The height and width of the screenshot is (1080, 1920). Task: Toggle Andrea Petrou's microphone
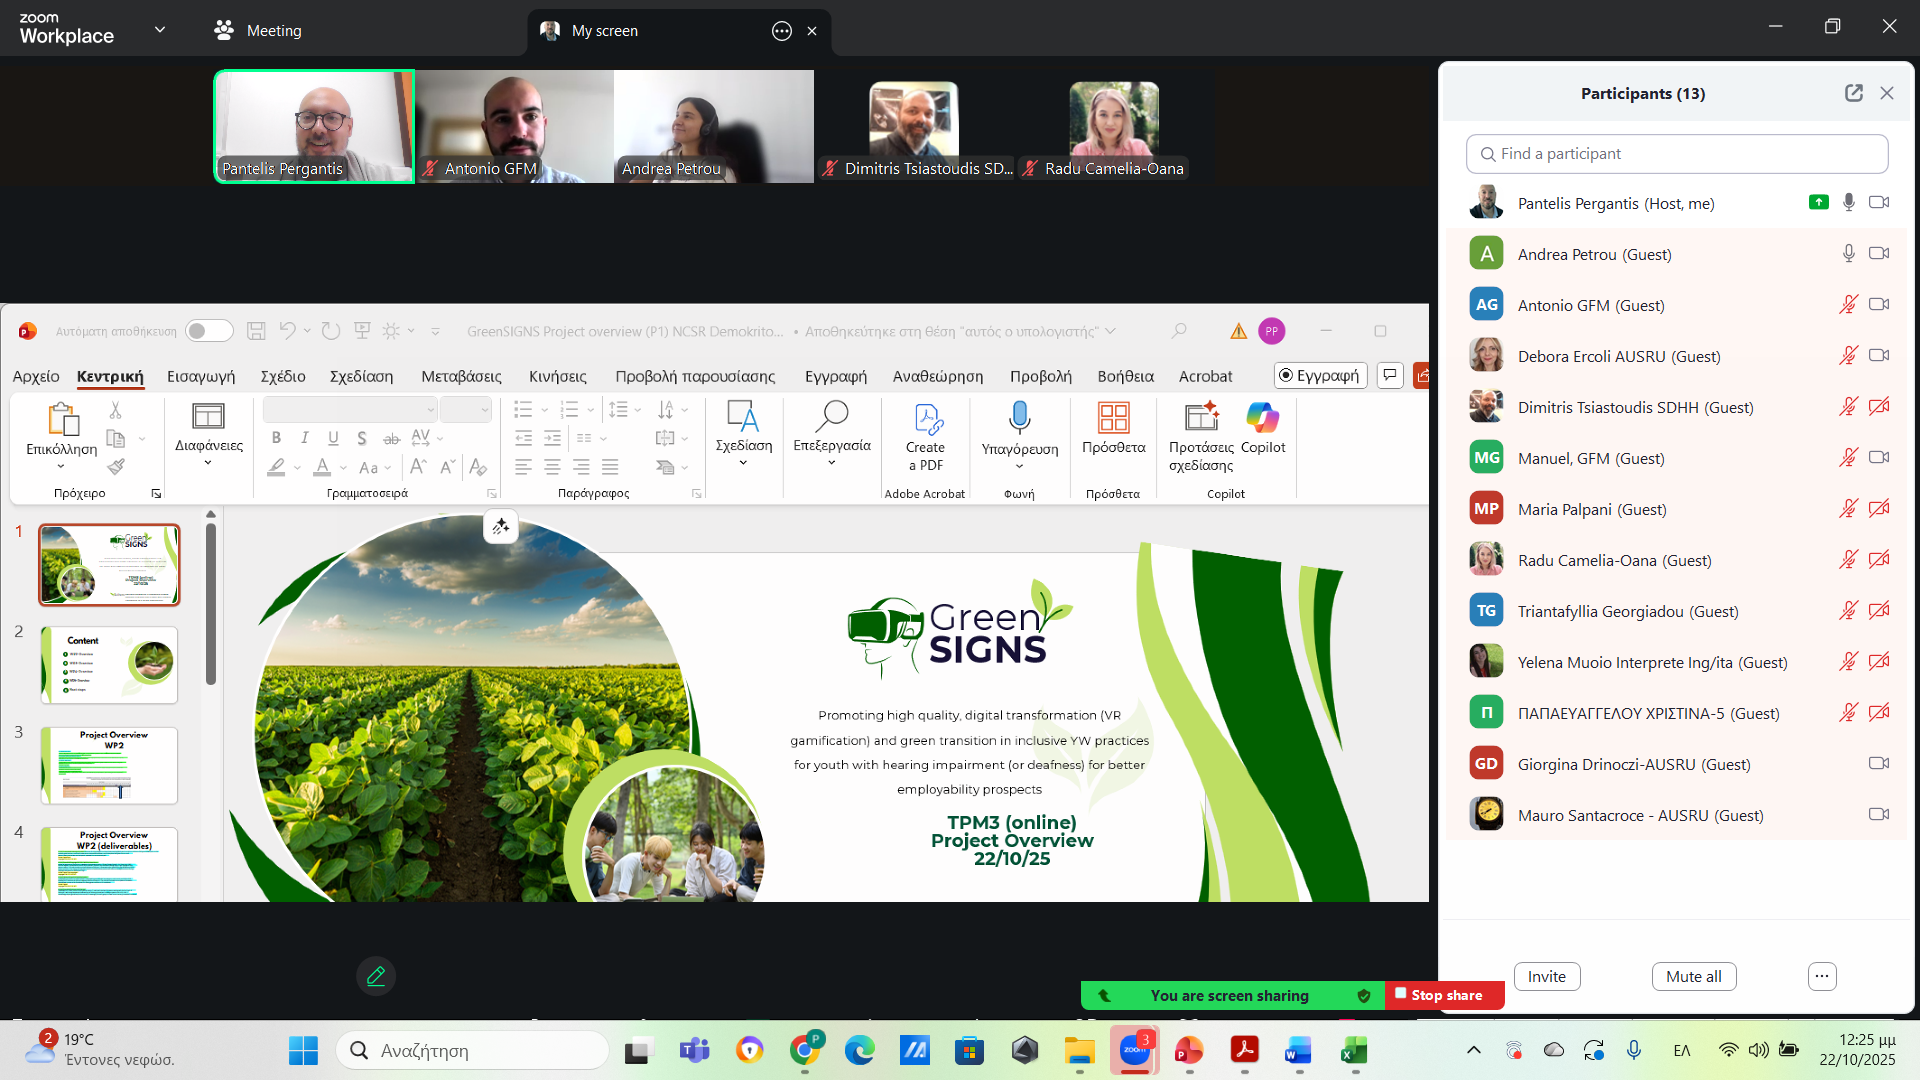tap(1848, 254)
